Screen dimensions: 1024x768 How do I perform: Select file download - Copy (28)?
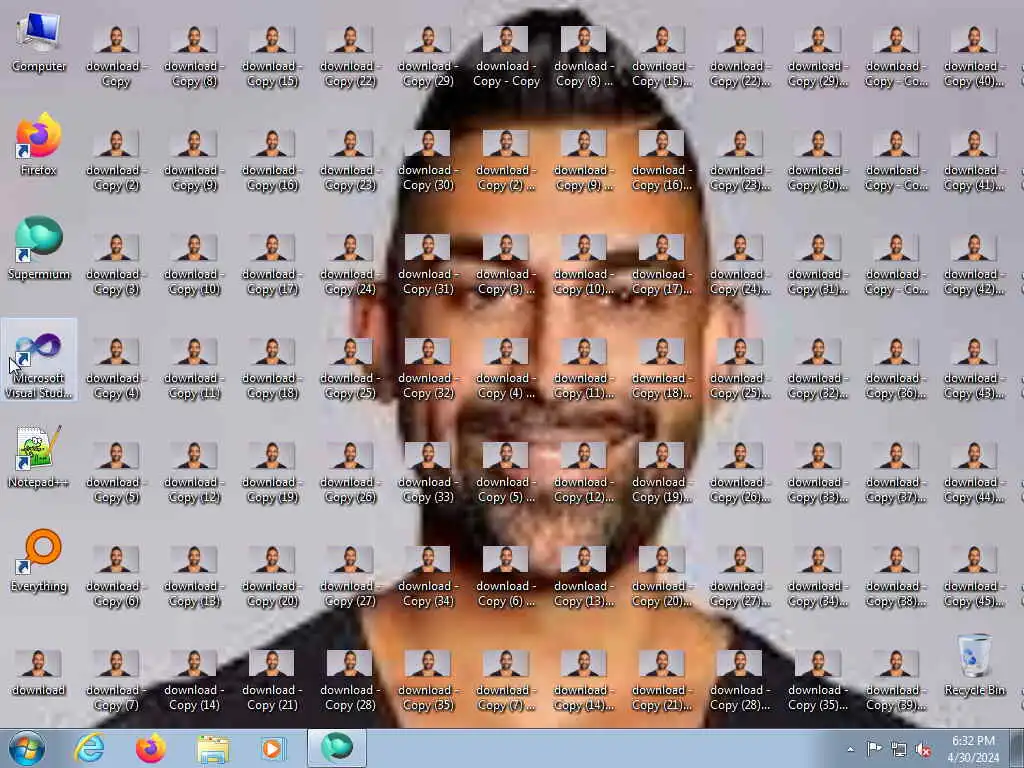tap(350, 681)
